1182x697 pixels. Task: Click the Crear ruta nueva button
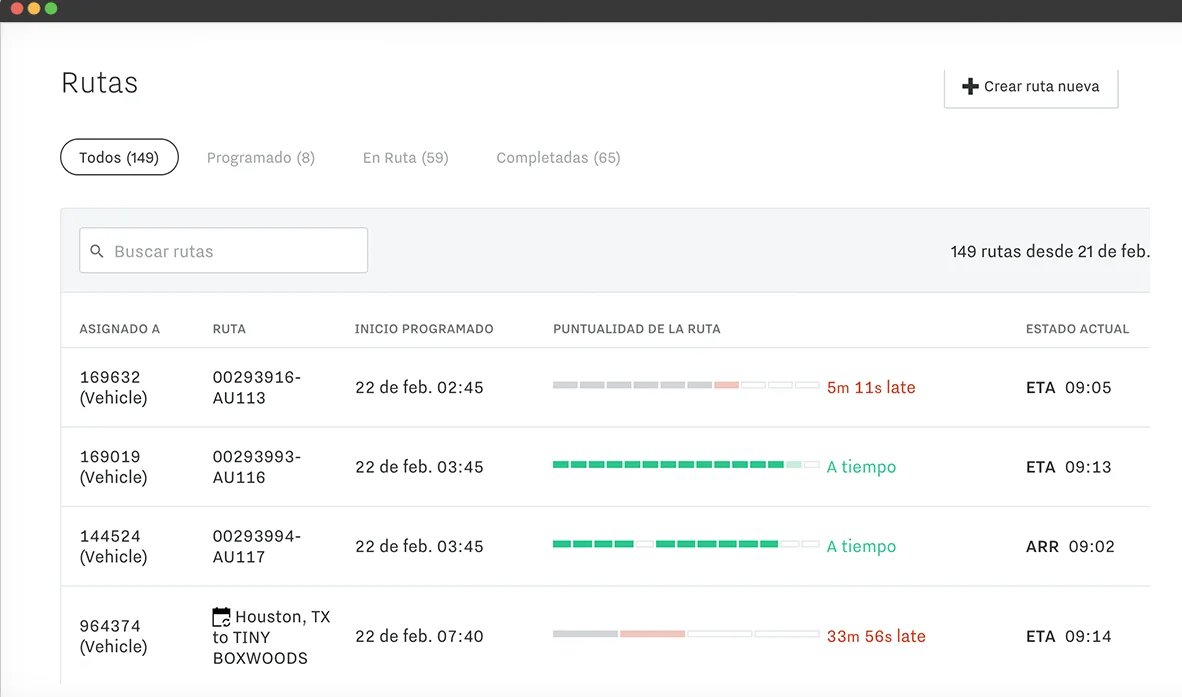pyautogui.click(x=1030, y=87)
